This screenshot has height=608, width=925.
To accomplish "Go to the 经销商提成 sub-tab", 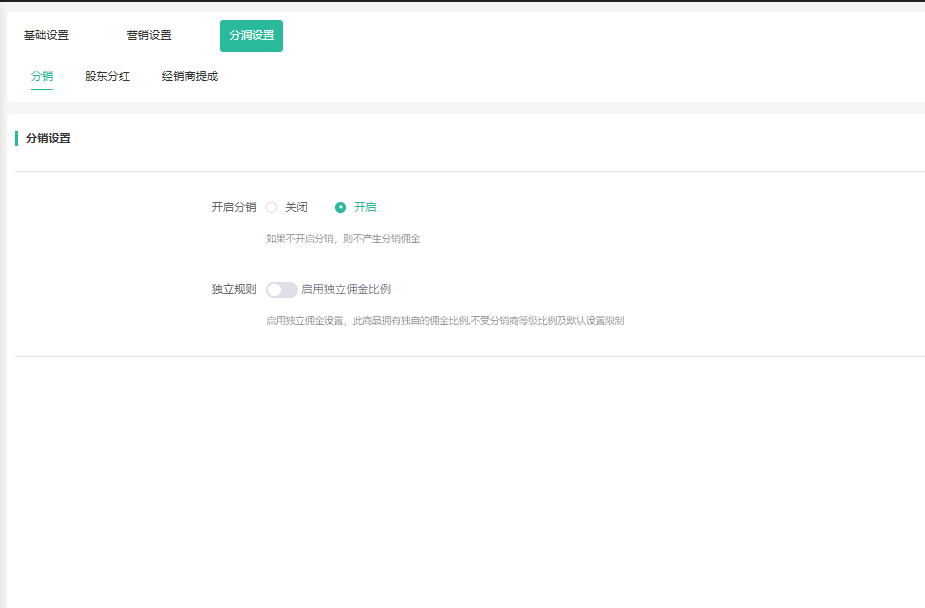I will pos(190,76).
